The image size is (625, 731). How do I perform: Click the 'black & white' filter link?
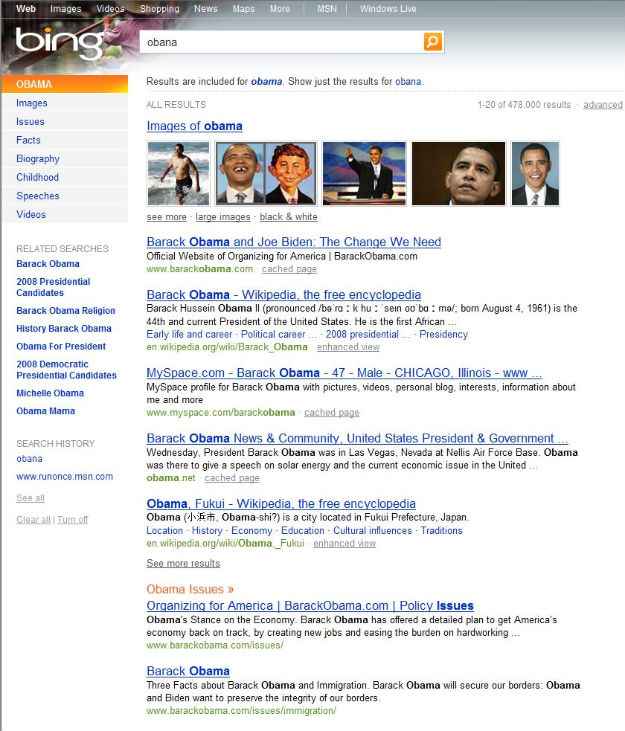(x=288, y=217)
